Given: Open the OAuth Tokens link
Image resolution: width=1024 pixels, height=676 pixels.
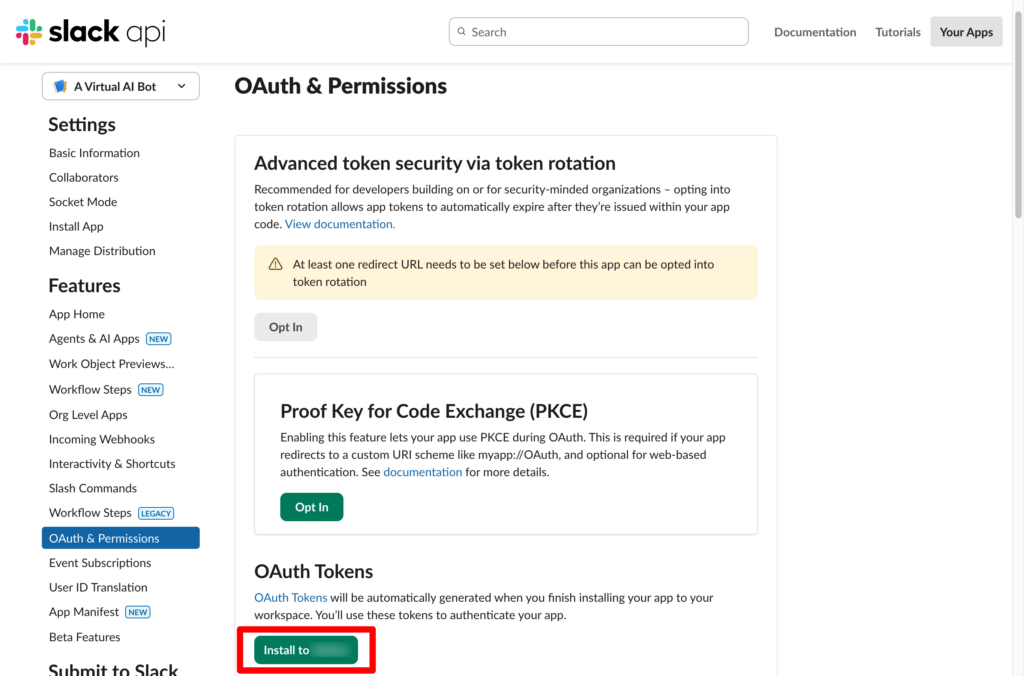Looking at the screenshot, I should tap(289, 598).
